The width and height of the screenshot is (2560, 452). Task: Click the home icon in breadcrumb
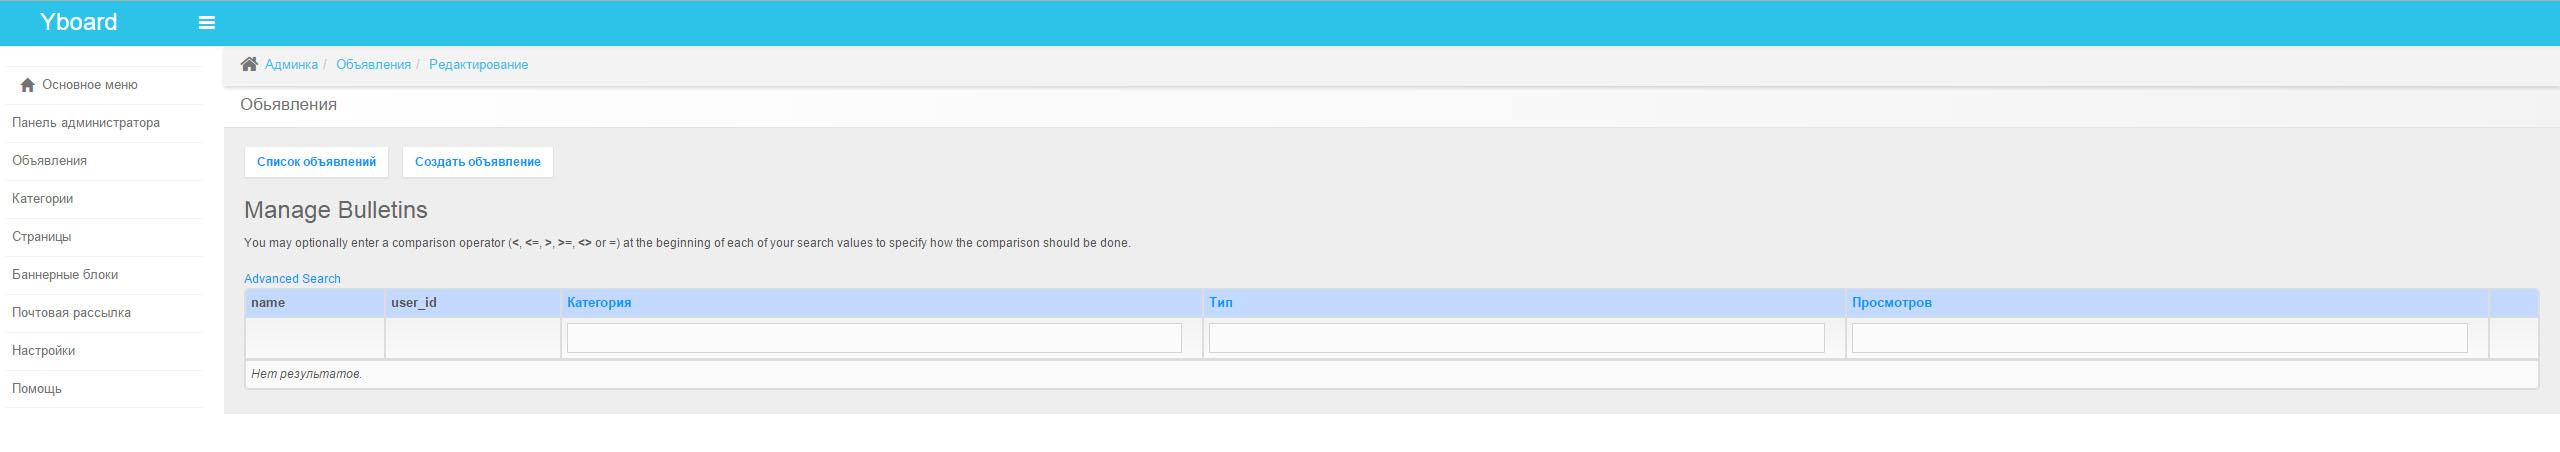pos(249,64)
